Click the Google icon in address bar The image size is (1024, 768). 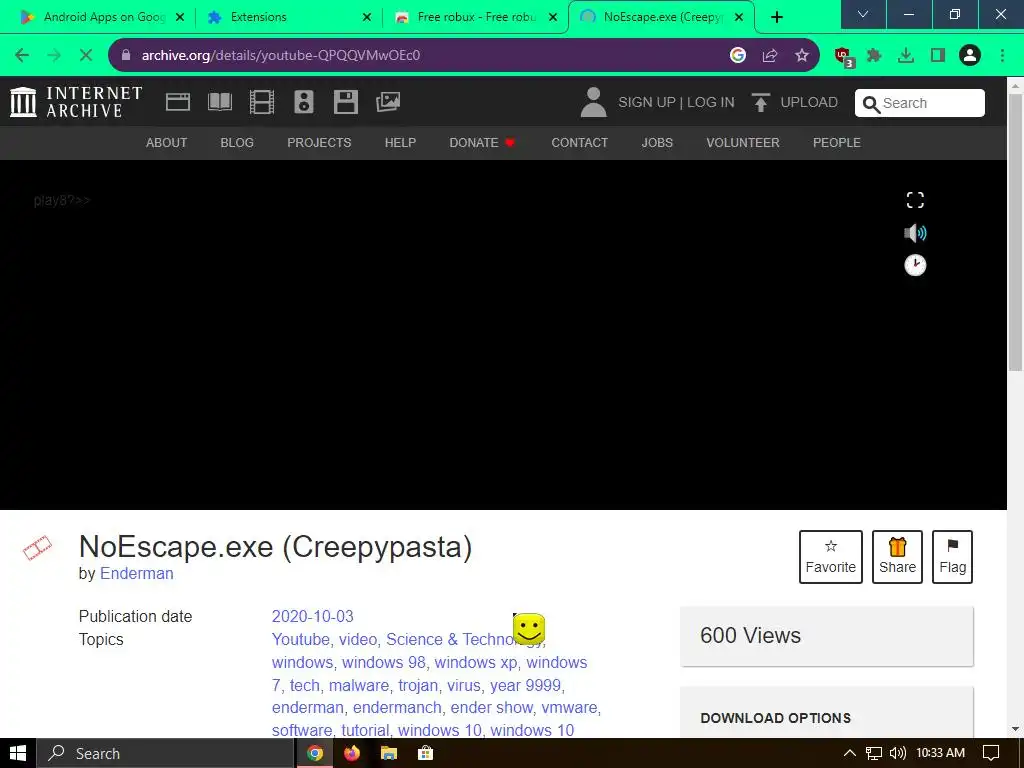coord(738,56)
